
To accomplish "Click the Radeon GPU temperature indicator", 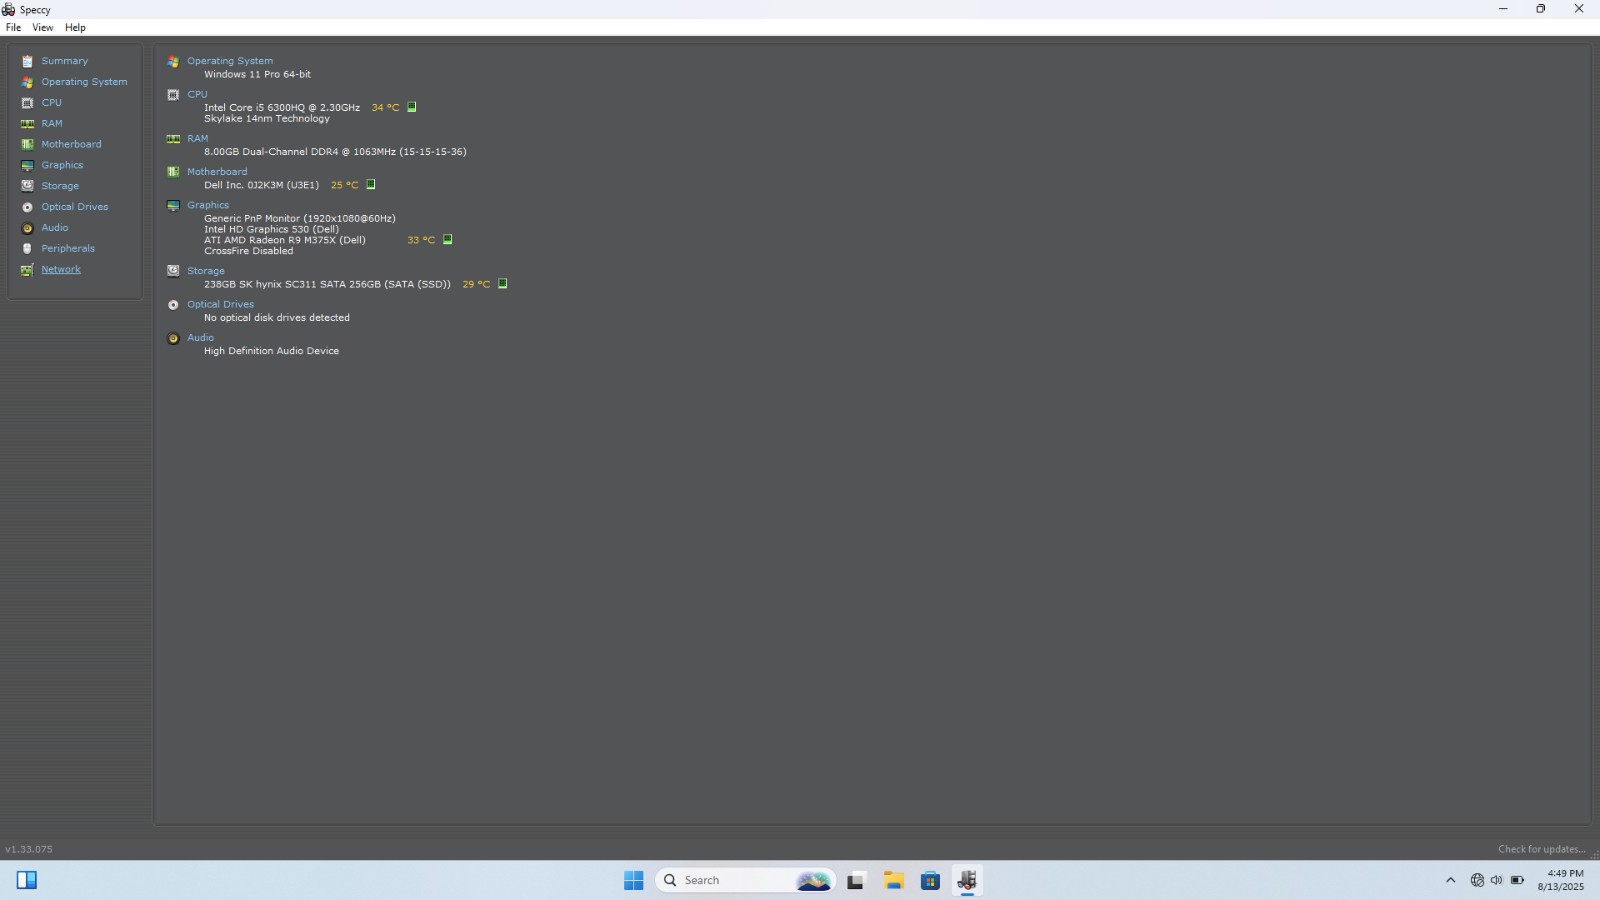I will tap(448, 239).
